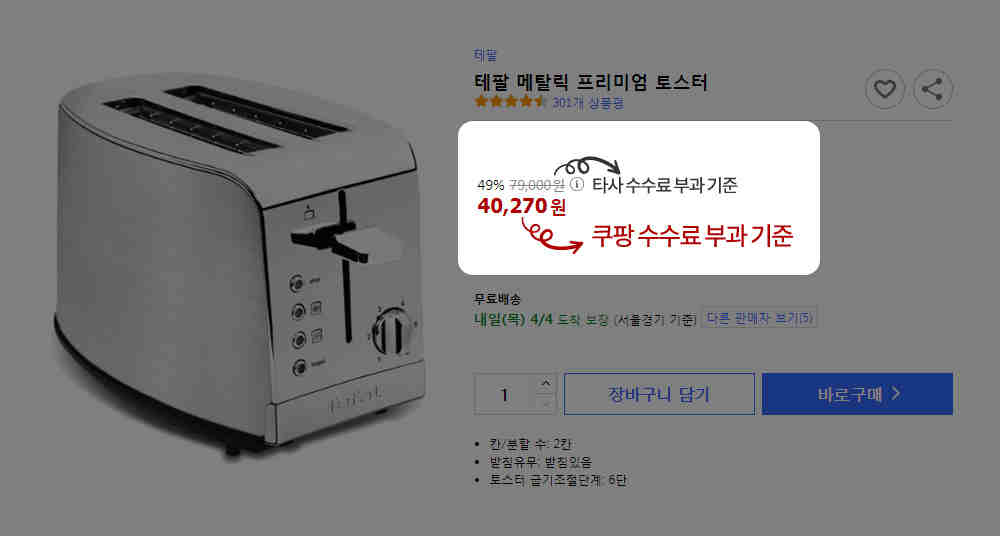Click the share icon
This screenshot has height=536, width=1000.
[x=932, y=89]
